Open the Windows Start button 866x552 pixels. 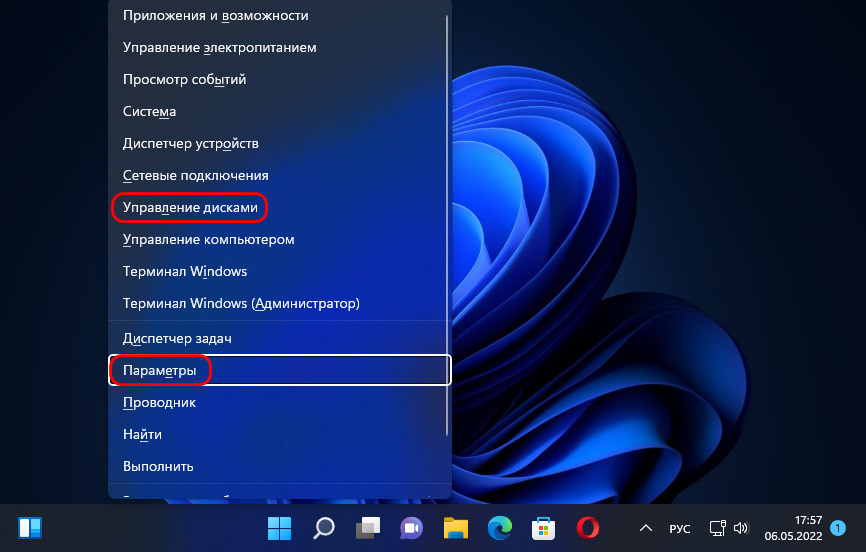pos(279,527)
